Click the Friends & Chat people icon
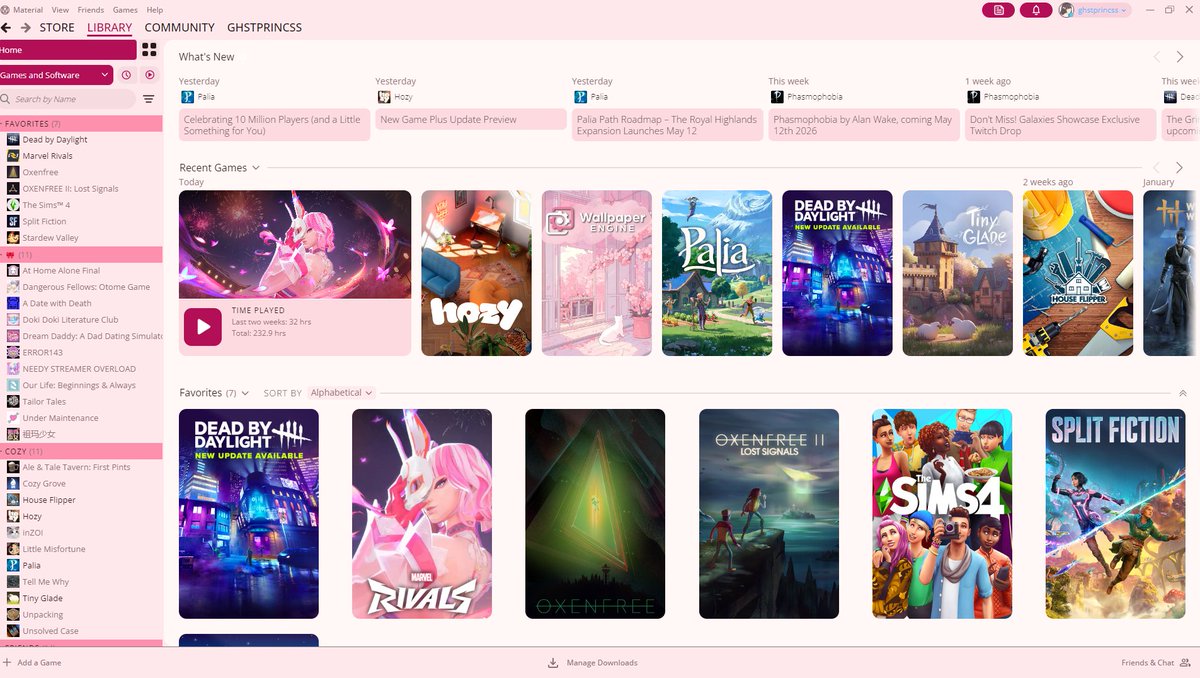Image resolution: width=1200 pixels, height=678 pixels. tap(1187, 662)
